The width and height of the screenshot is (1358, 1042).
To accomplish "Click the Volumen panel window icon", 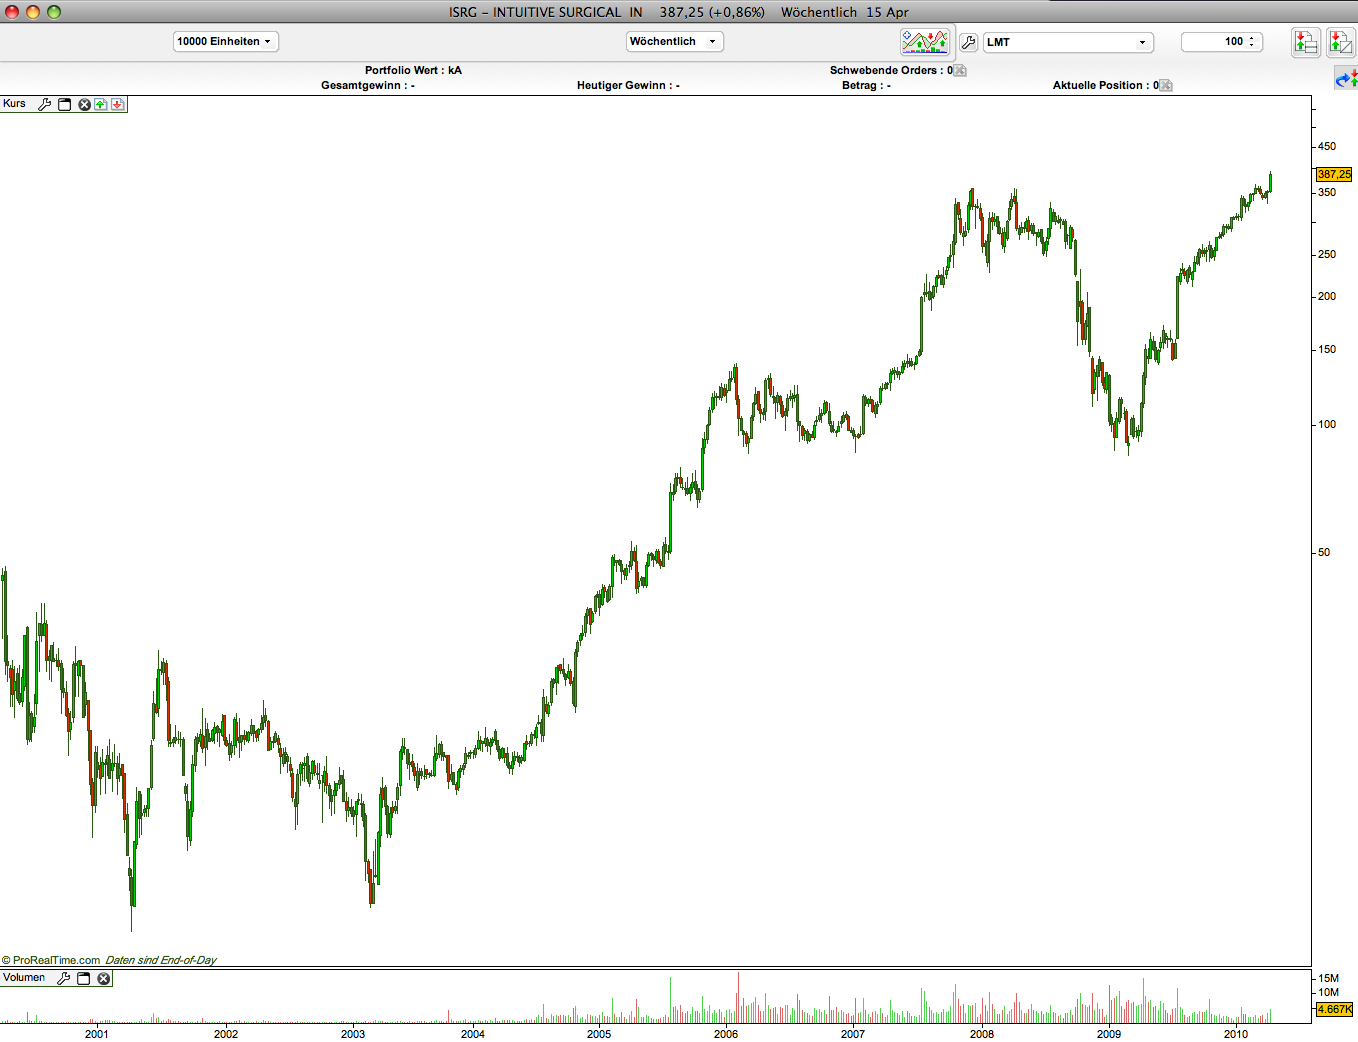I will (x=84, y=978).
